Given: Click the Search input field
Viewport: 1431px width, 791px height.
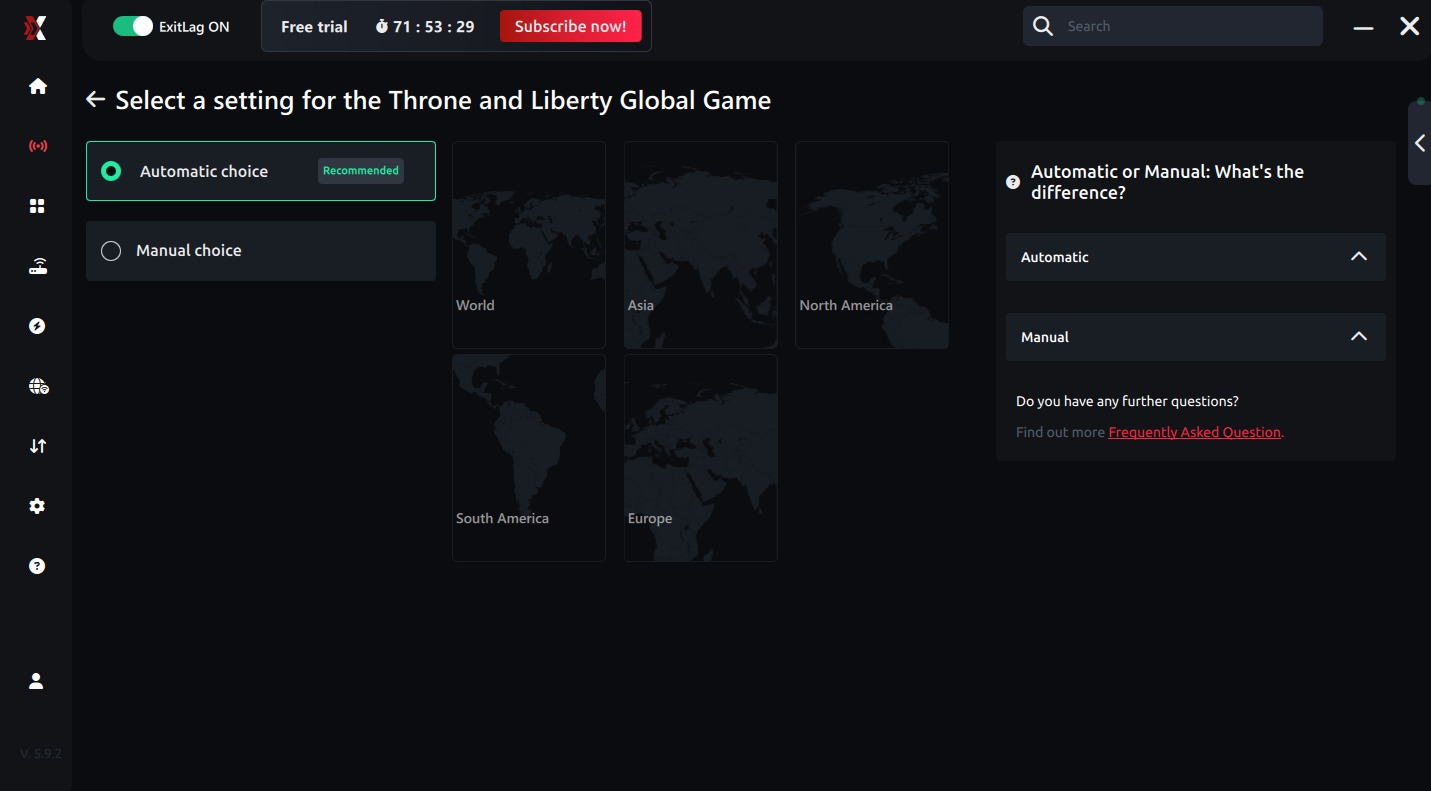Looking at the screenshot, I should 1173,26.
